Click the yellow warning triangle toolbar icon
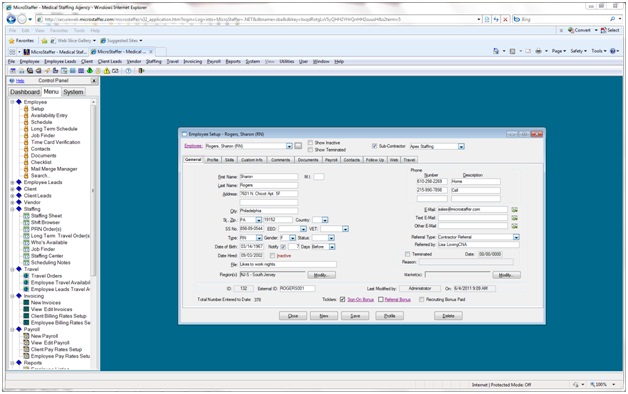The height and width of the screenshot is (394, 628). (x=107, y=71)
